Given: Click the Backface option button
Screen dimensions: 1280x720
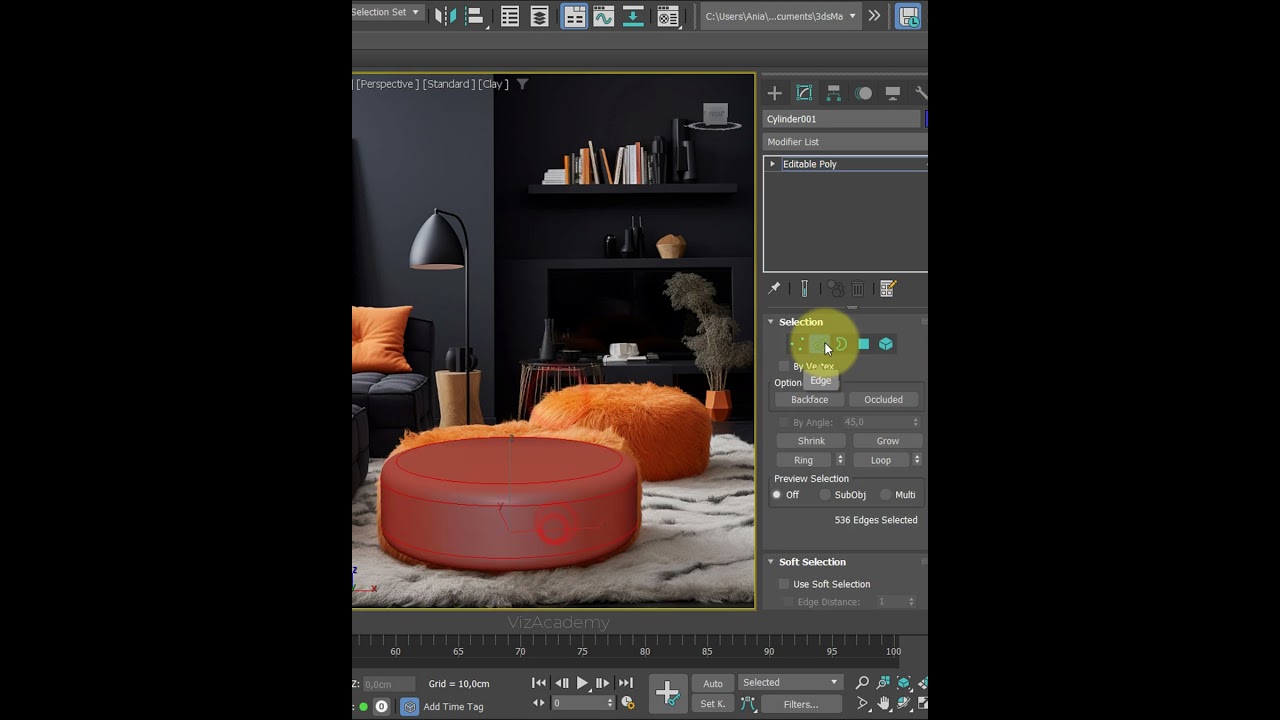Looking at the screenshot, I should [x=809, y=400].
